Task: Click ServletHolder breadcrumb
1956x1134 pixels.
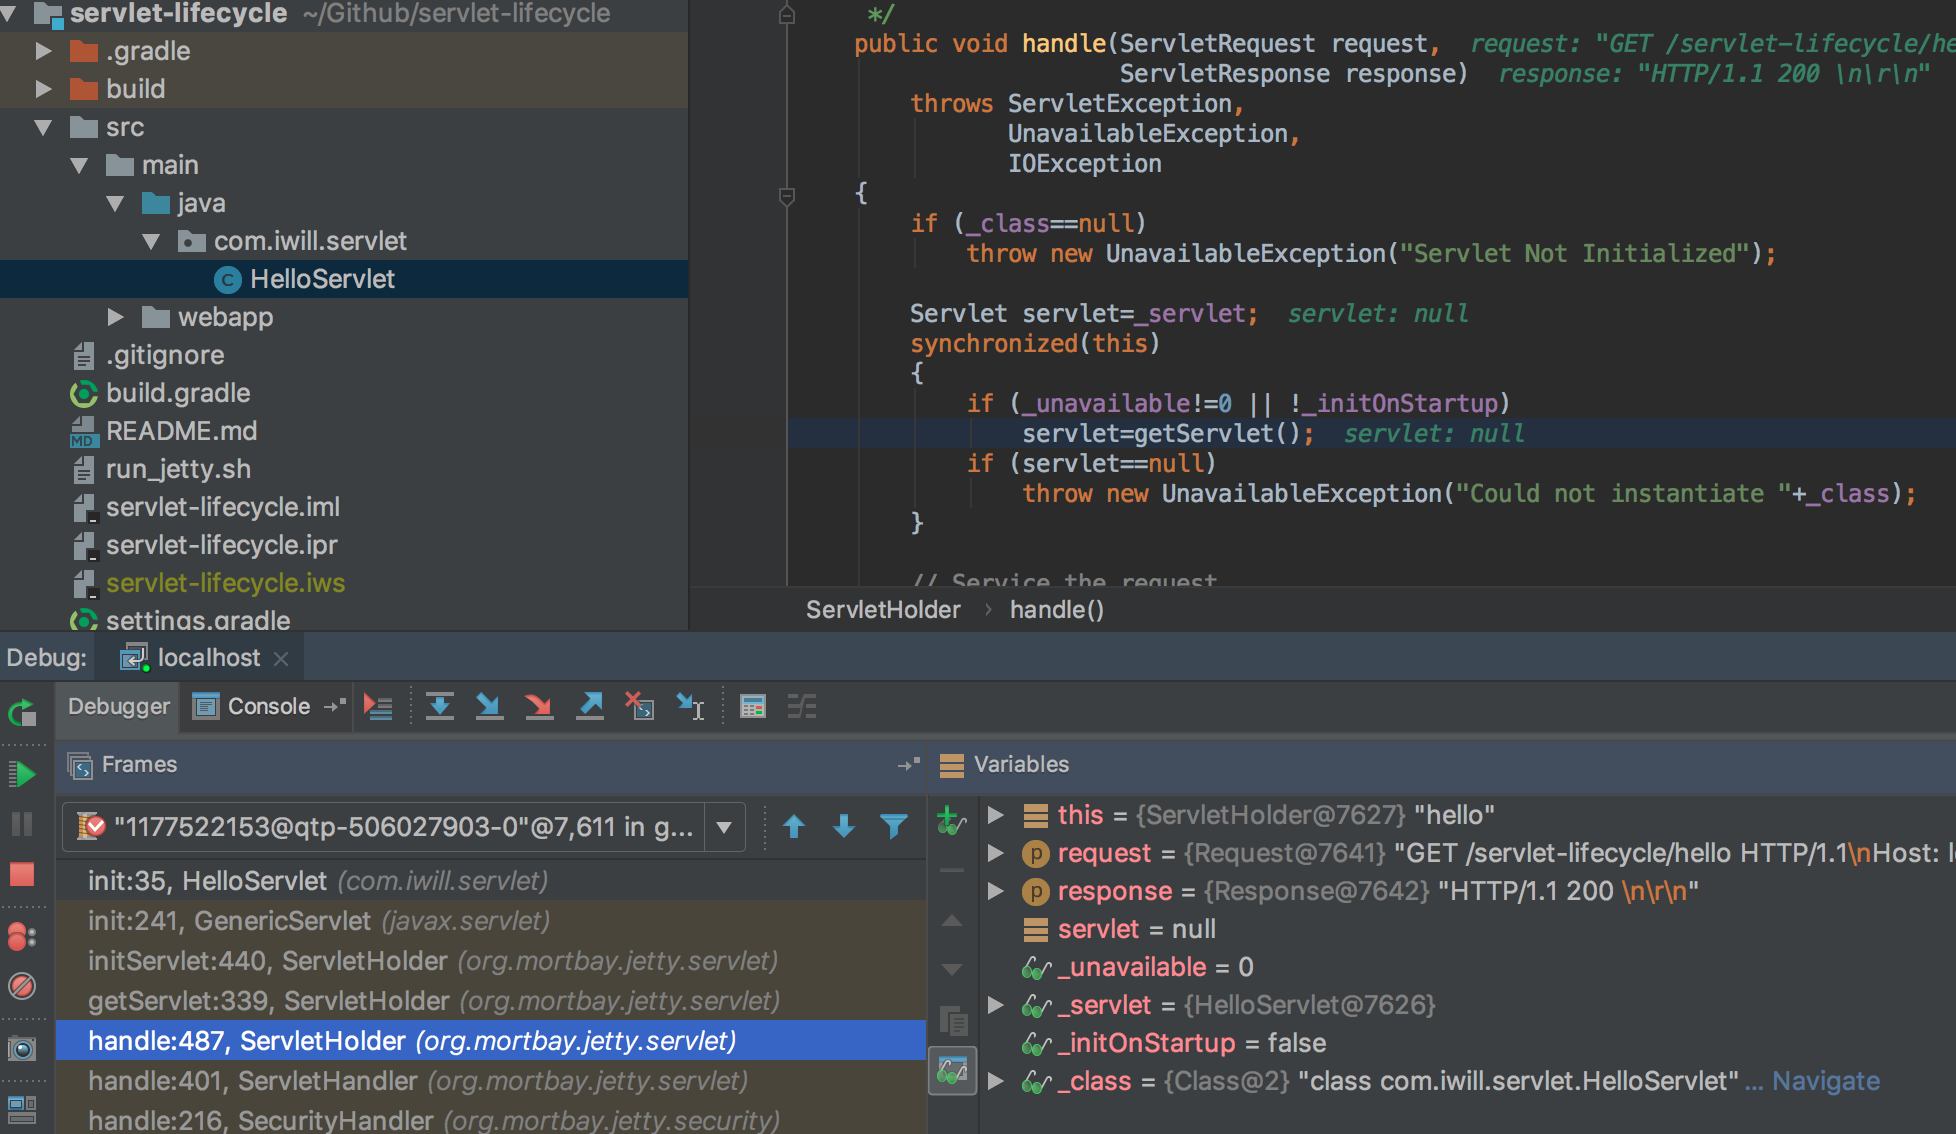Action: [883, 609]
